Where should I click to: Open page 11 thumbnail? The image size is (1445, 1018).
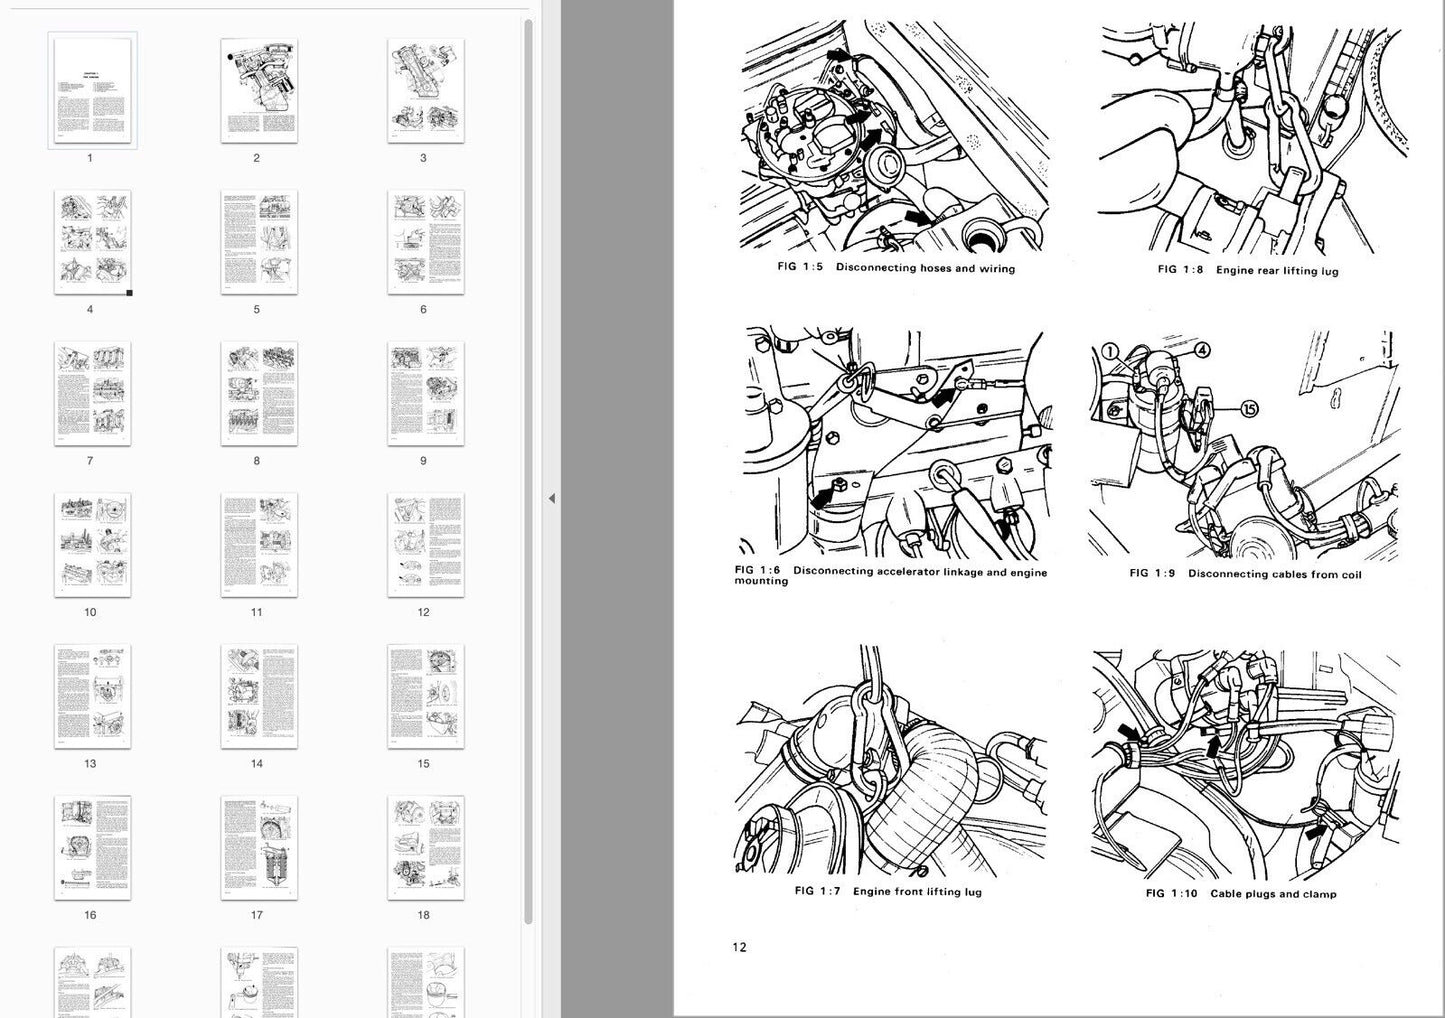click(x=258, y=545)
